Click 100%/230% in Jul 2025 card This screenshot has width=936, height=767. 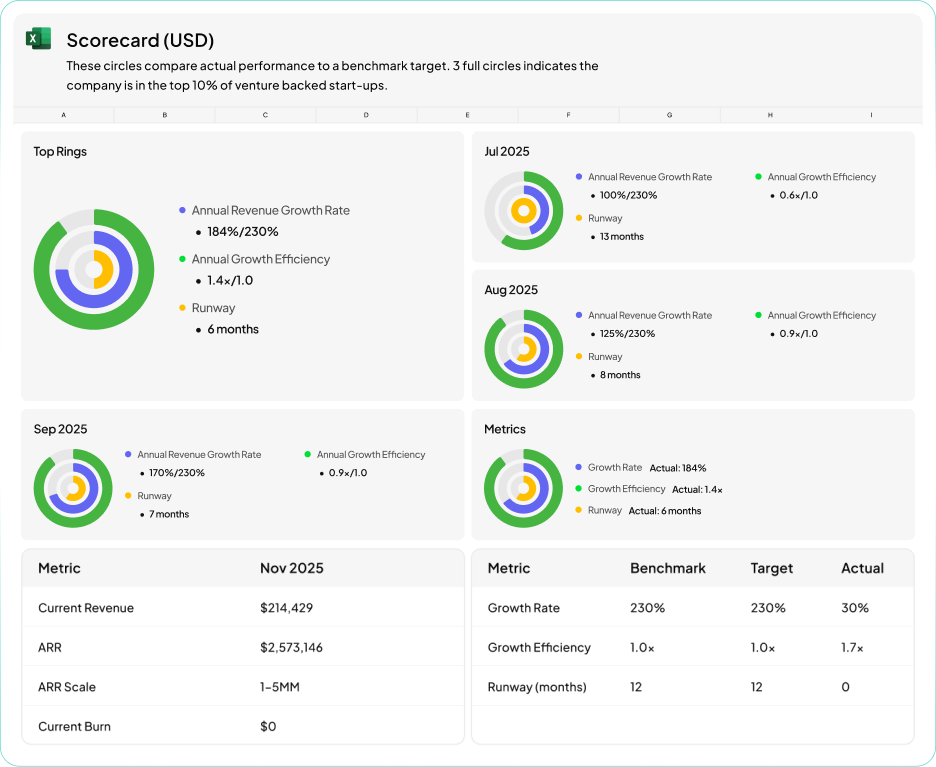click(x=628, y=195)
